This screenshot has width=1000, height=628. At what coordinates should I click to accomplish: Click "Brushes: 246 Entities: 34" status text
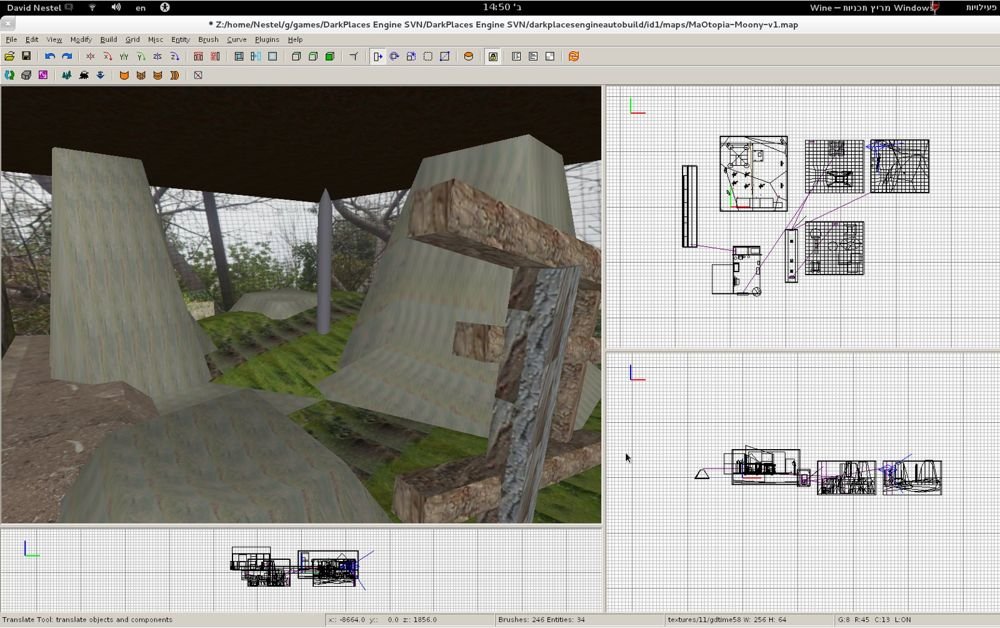click(x=541, y=619)
